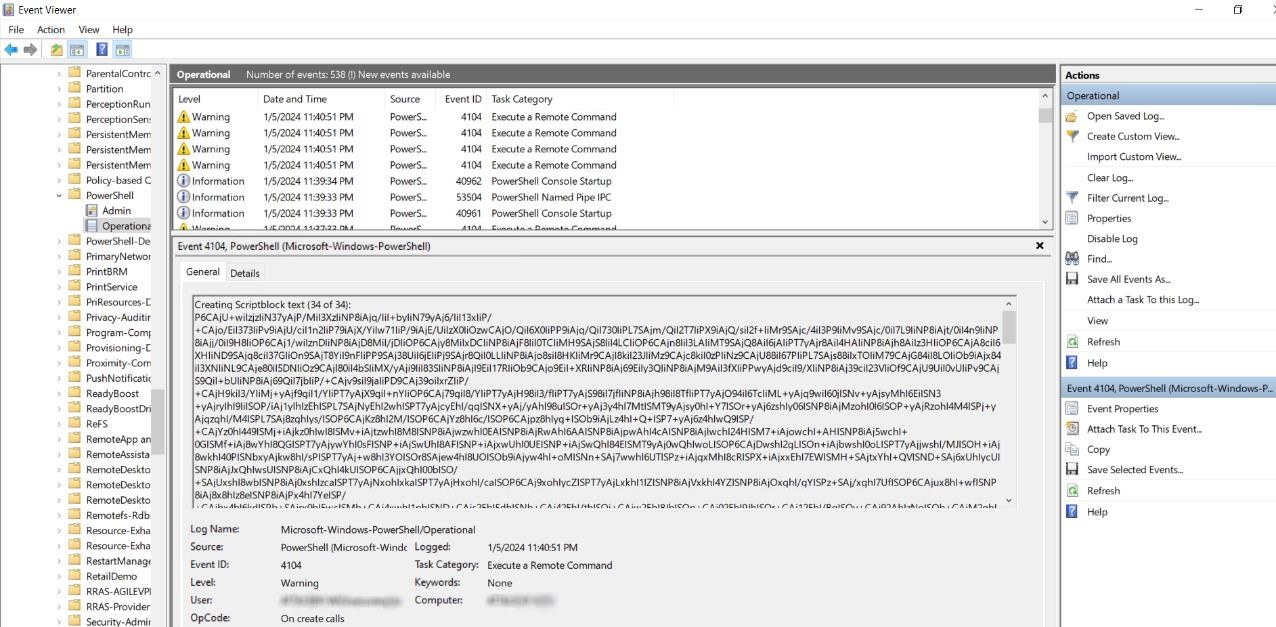Viewport: 1276px width, 627px height.
Task: Click the Copy icon in Actions pane
Action: click(1072, 450)
